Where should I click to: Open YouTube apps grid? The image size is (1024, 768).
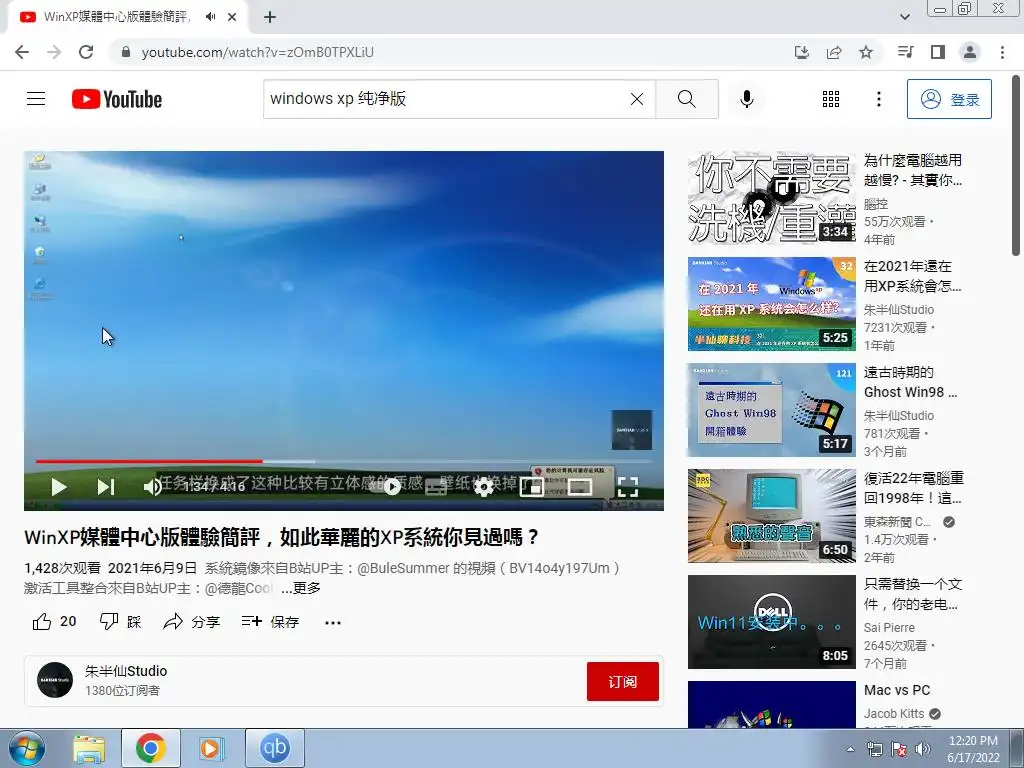pyautogui.click(x=831, y=99)
